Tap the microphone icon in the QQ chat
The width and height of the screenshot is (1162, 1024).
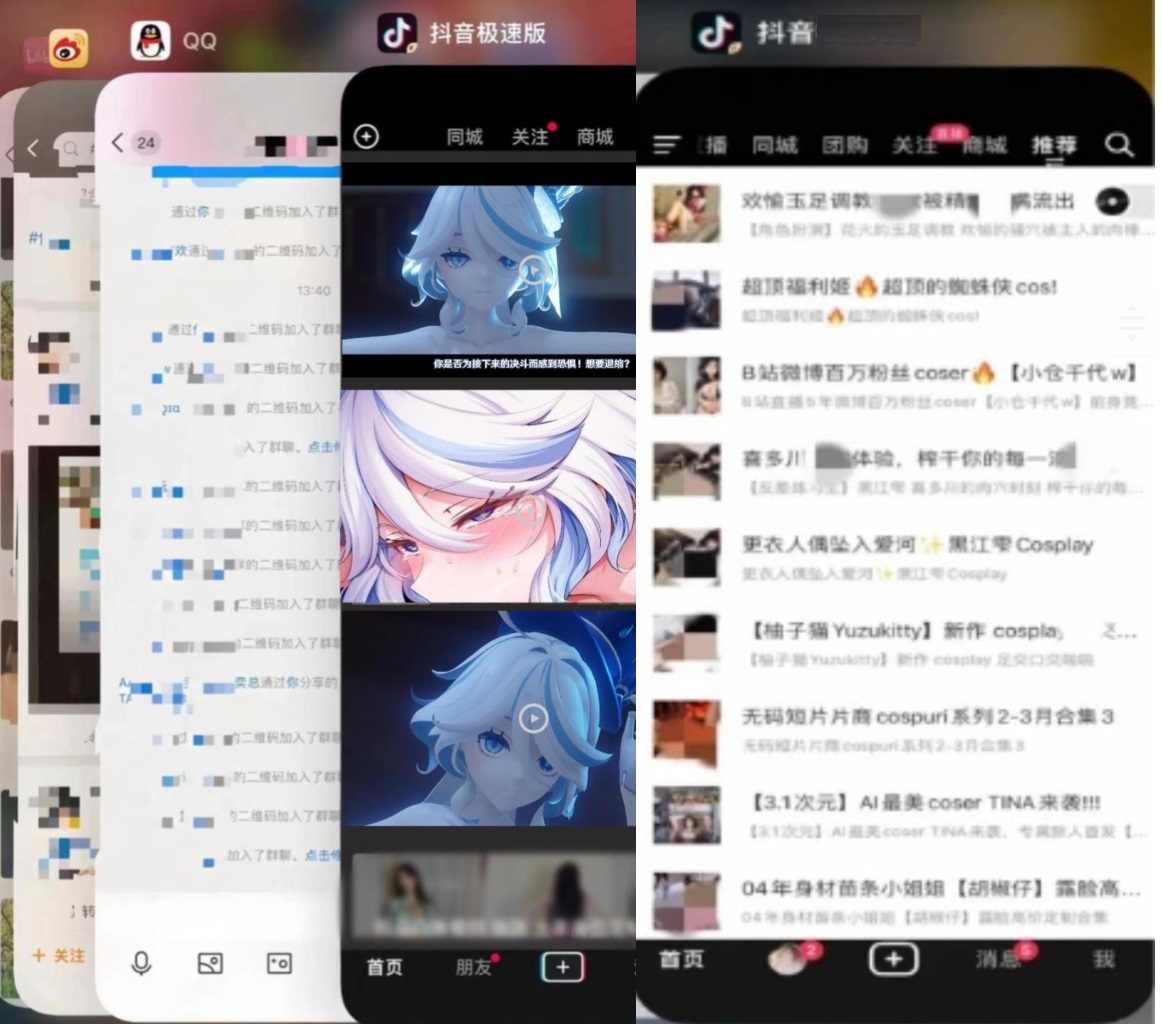(141, 963)
